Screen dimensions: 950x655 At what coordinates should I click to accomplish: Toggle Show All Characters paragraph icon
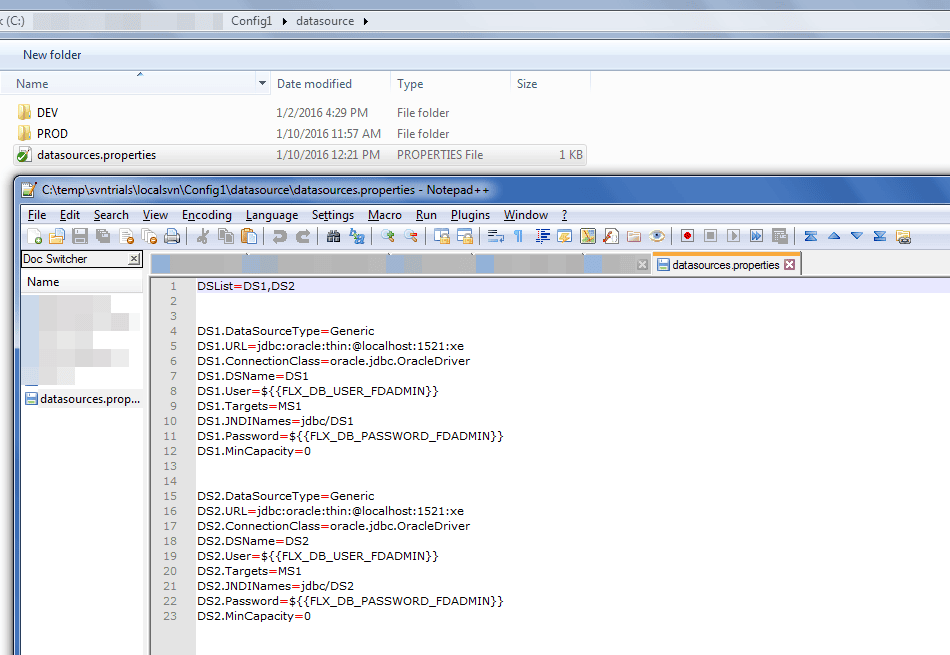click(519, 236)
